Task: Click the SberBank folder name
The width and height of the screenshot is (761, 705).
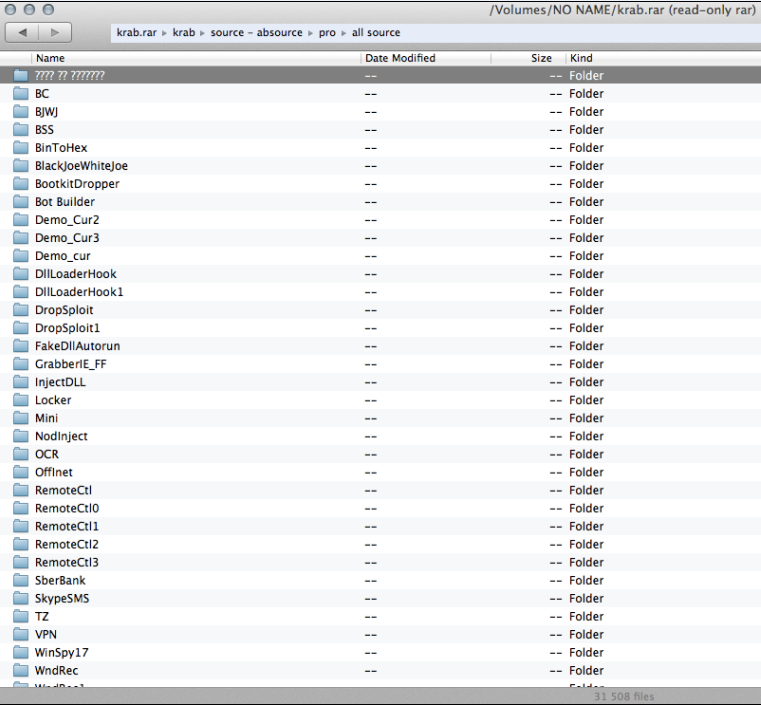Action: pyautogui.click(x=60, y=580)
